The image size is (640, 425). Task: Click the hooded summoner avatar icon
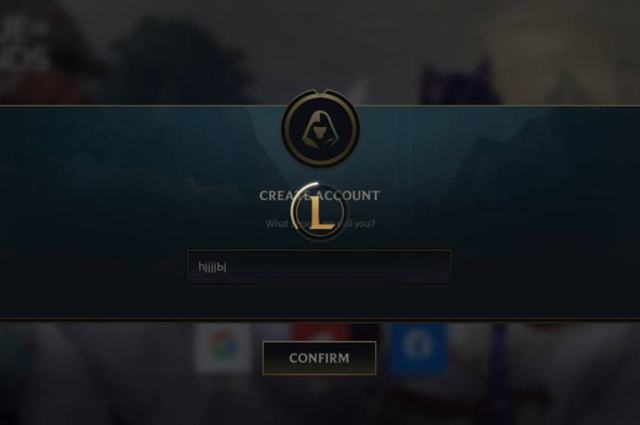(320, 130)
